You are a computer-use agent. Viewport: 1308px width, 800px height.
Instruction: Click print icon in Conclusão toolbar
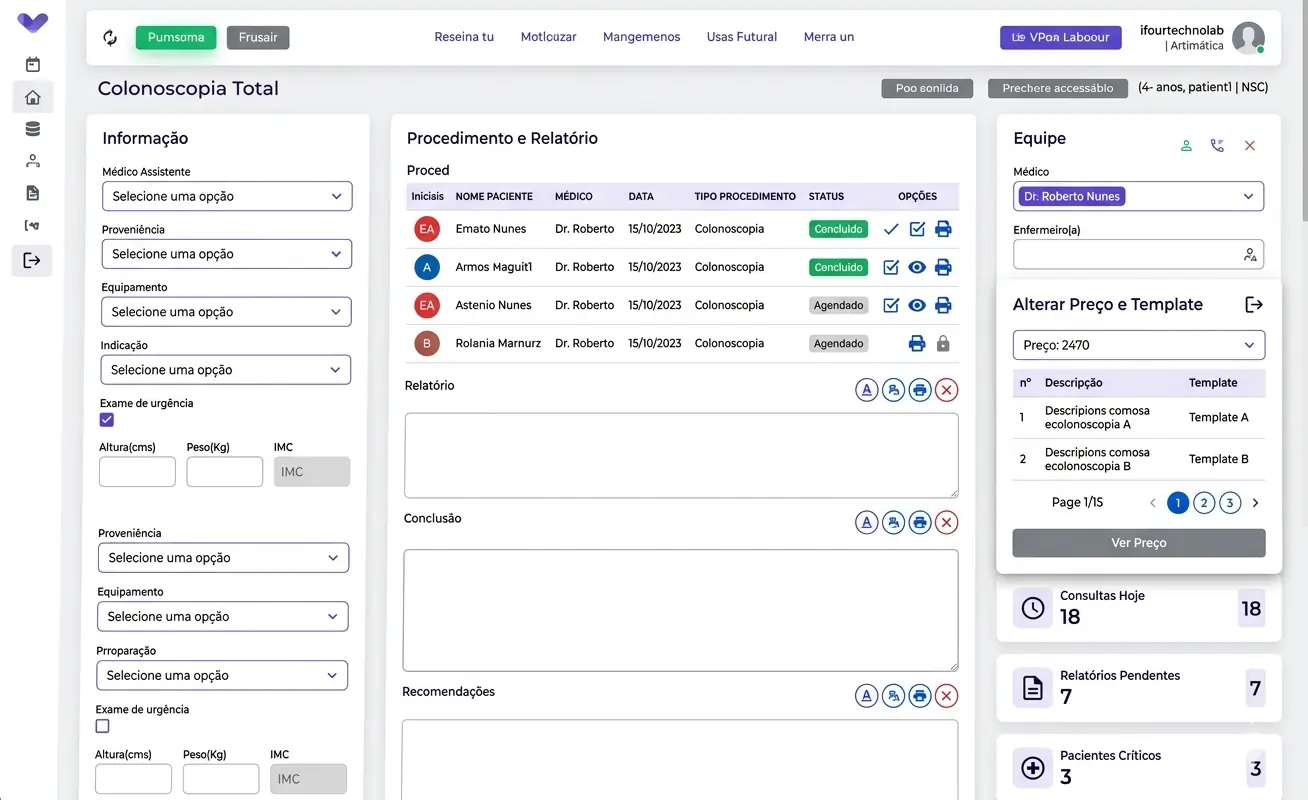pos(920,522)
